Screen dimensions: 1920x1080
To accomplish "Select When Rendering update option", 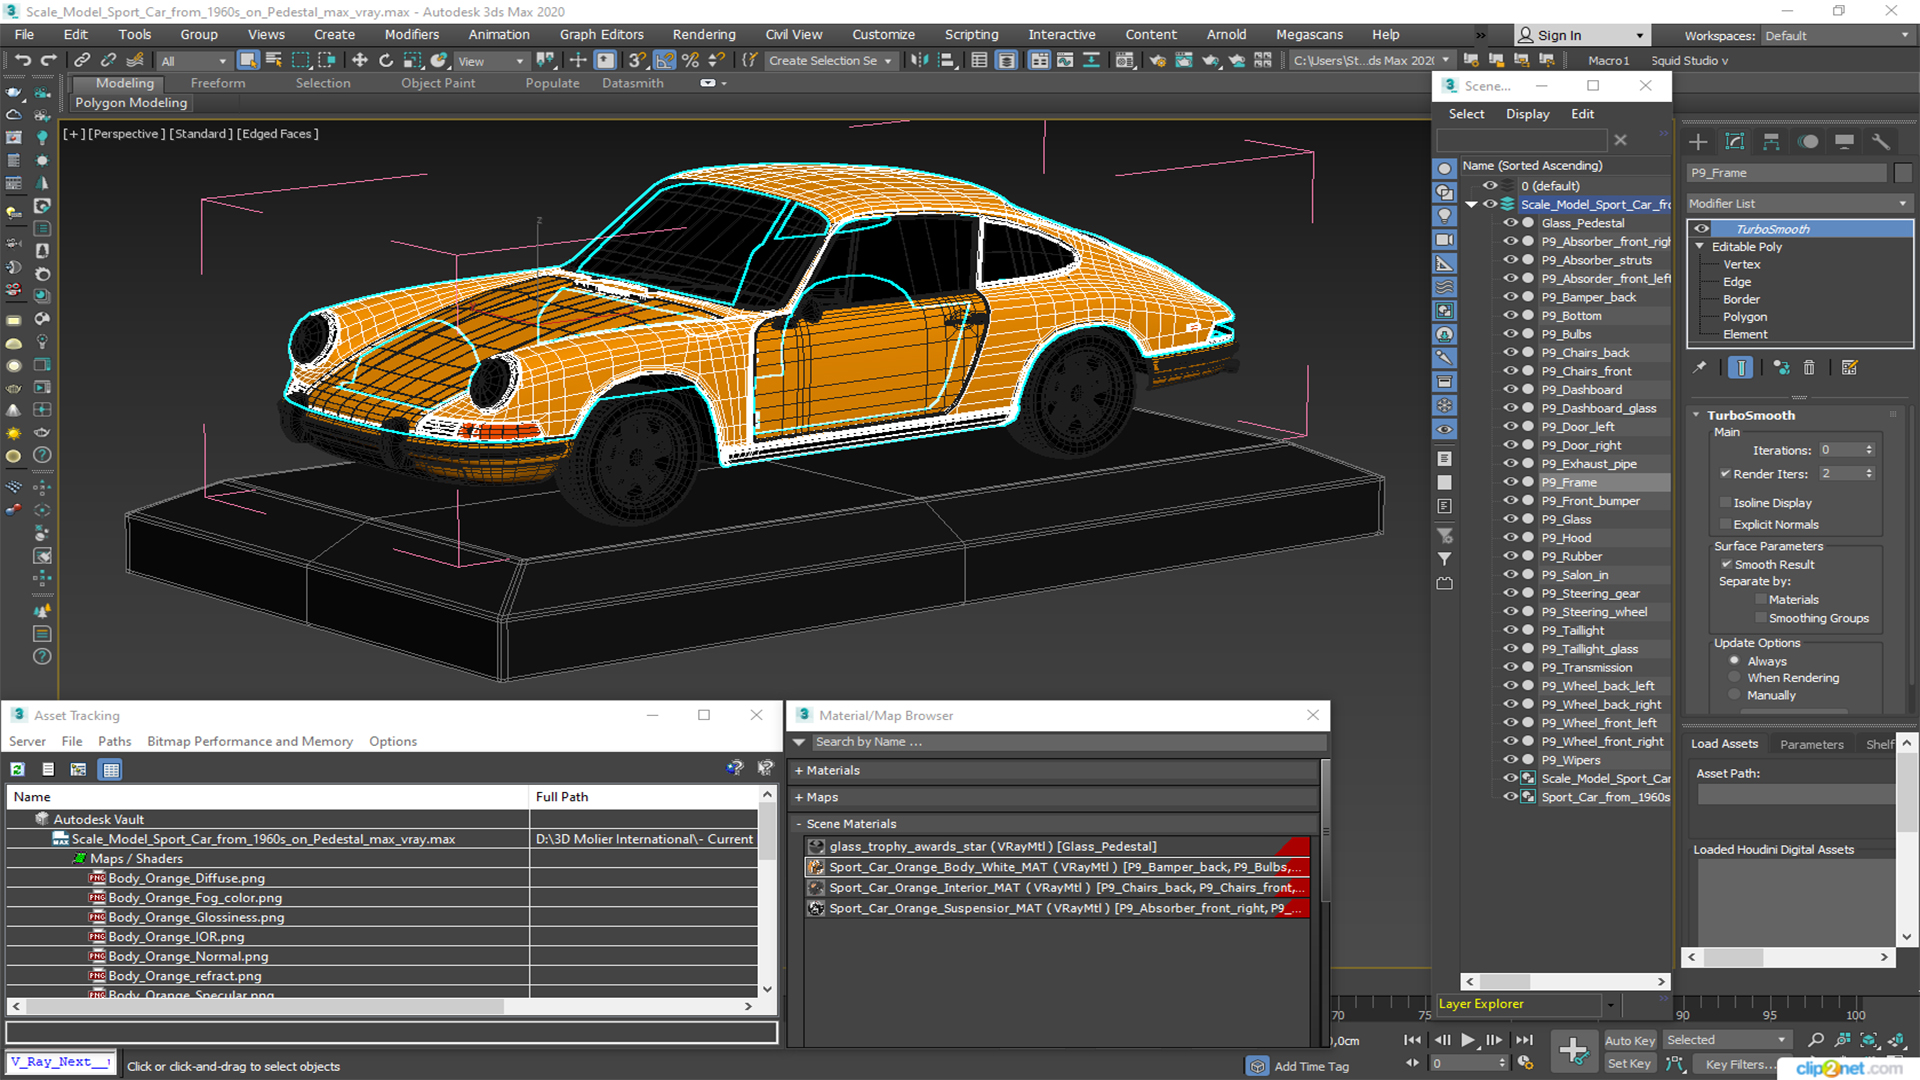I will (x=1735, y=678).
